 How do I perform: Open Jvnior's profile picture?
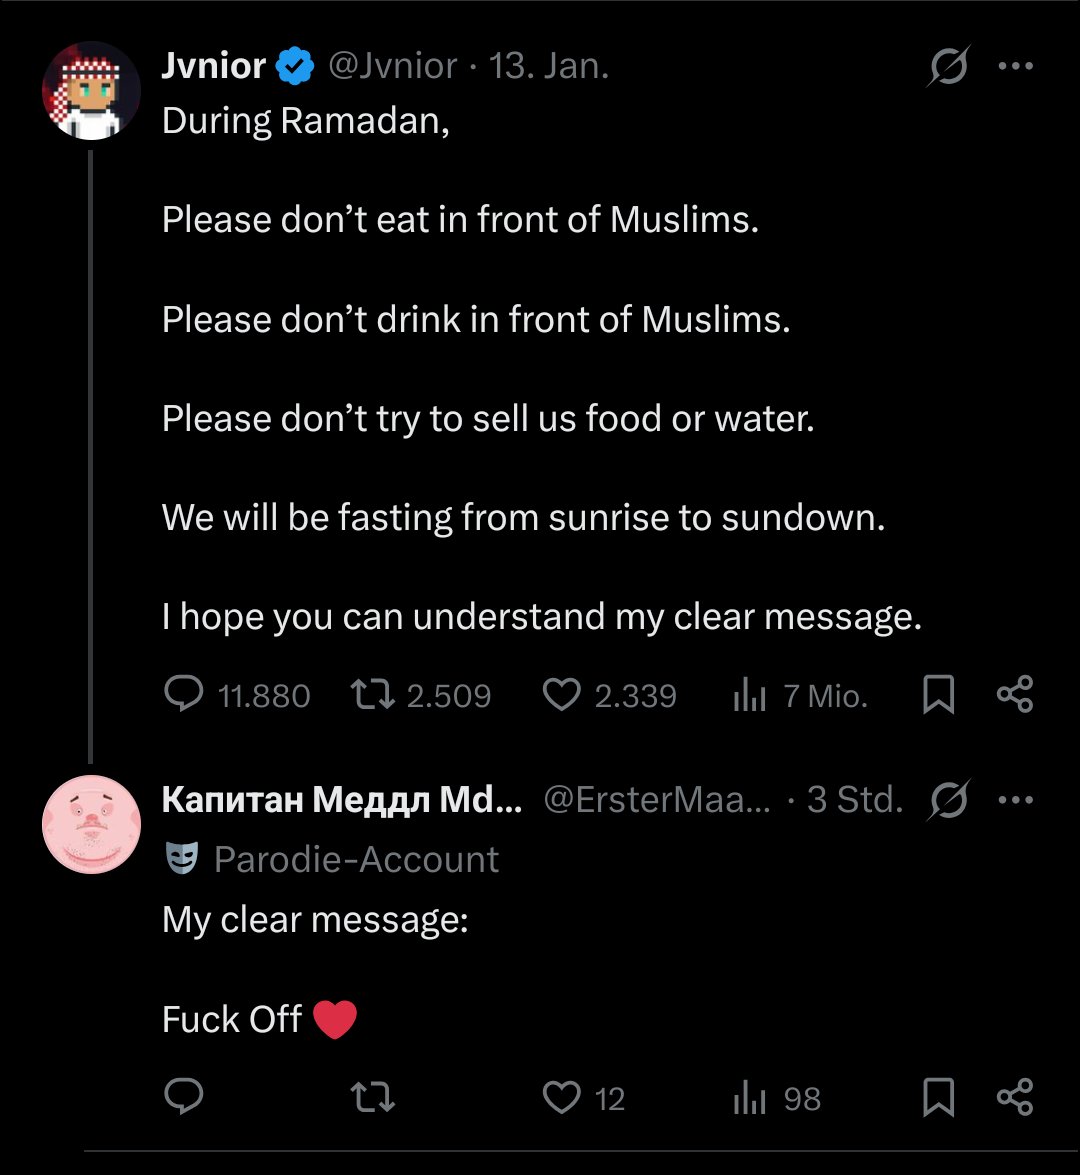[91, 90]
